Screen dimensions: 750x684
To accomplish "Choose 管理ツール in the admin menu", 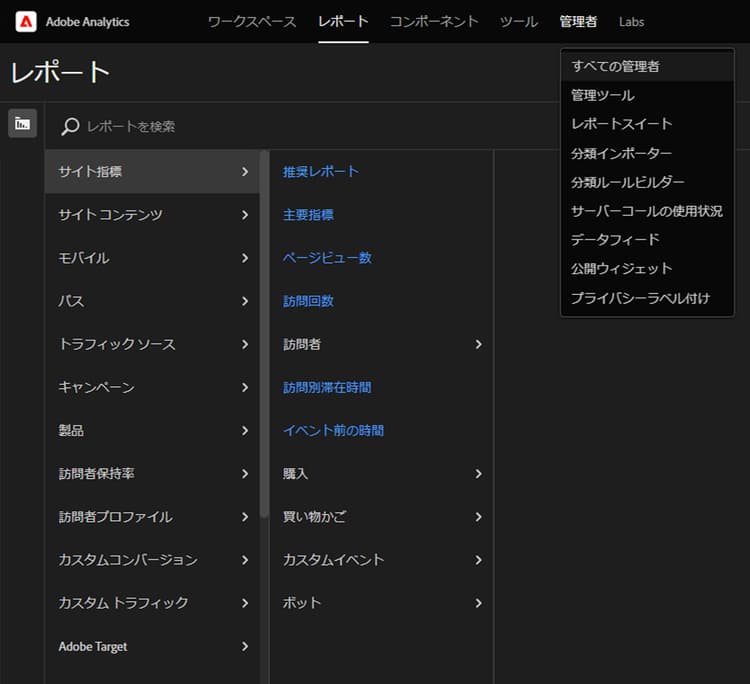I will [x=647, y=95].
